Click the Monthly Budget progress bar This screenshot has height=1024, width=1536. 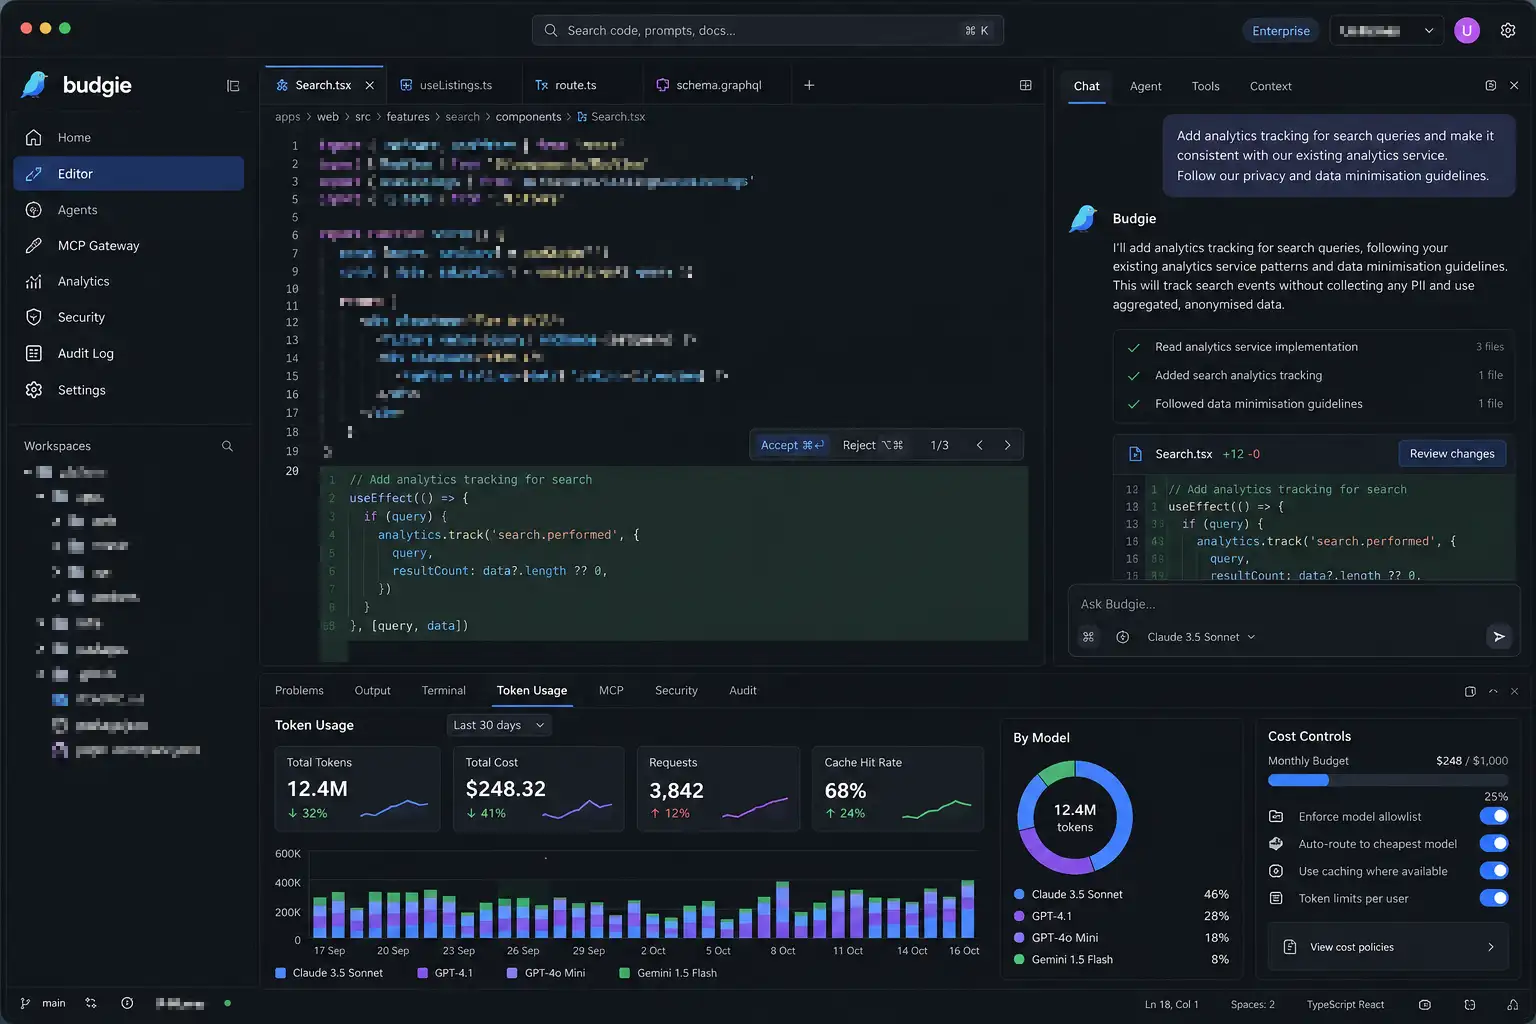pyautogui.click(x=1388, y=780)
